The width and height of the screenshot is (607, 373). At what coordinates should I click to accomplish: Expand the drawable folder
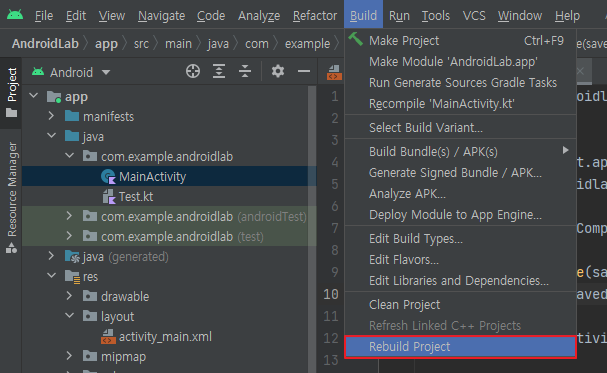69,296
